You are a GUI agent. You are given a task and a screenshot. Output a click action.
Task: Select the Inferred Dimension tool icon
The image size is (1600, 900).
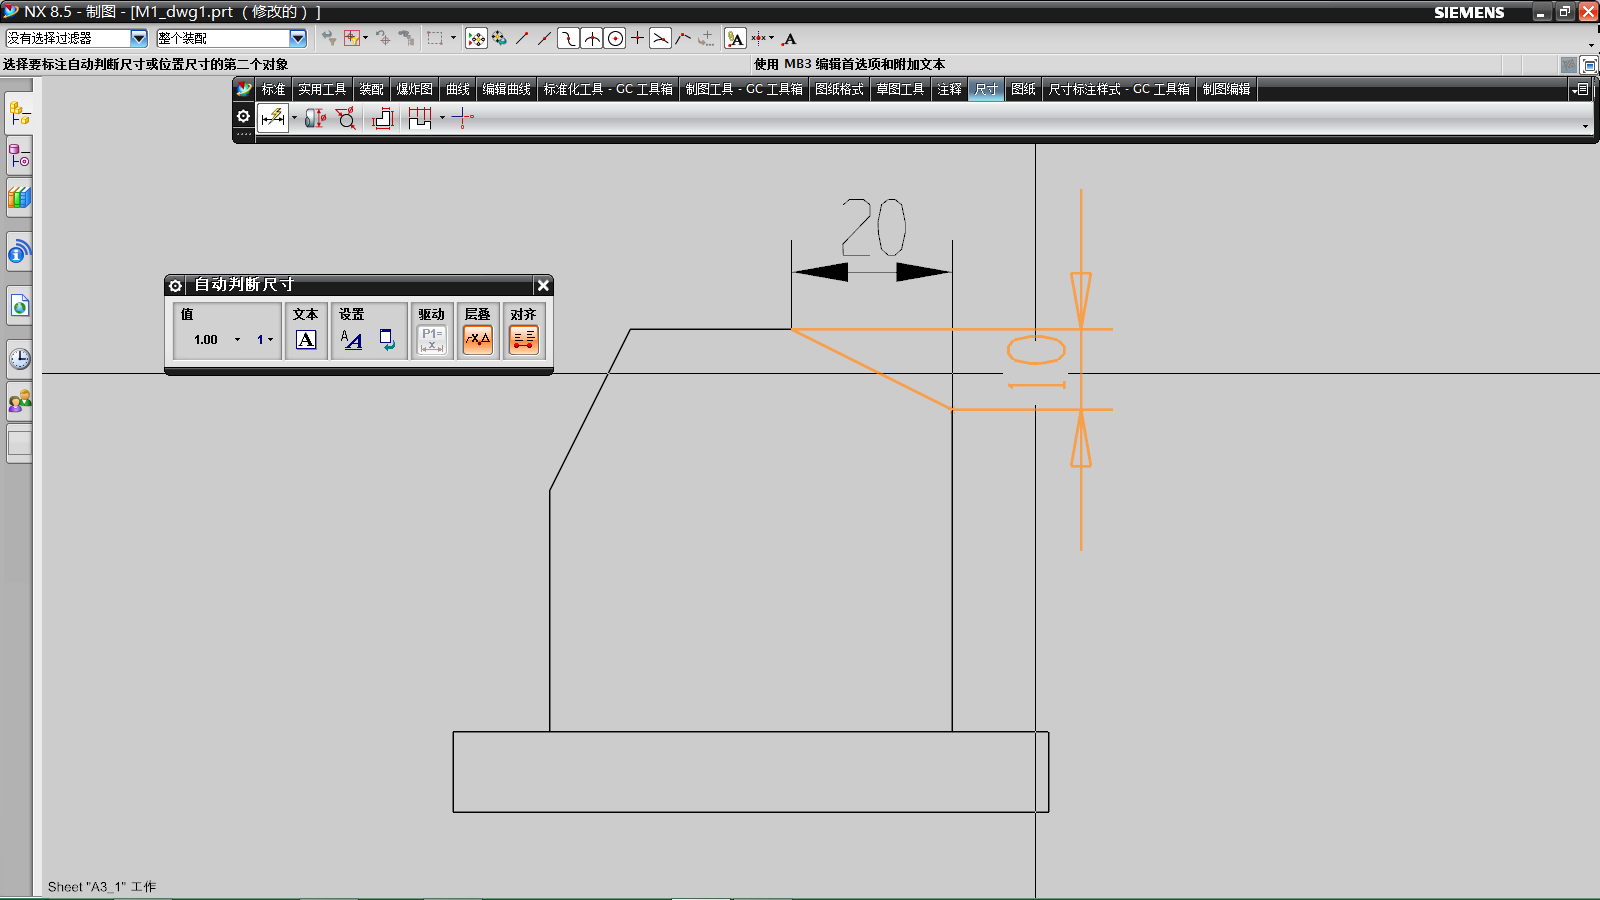[x=272, y=118]
